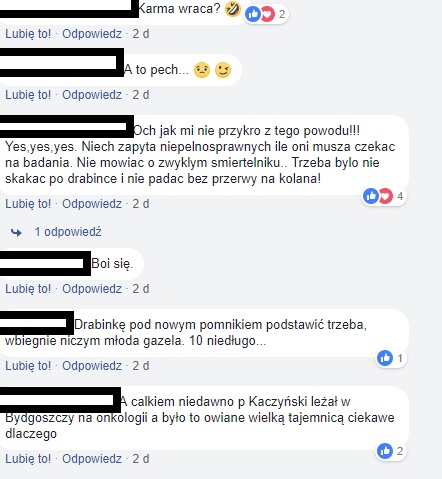Click Odpowiedz under młoda gazela comment
Image resolution: width=442 pixels, height=479 pixels.
92,366
